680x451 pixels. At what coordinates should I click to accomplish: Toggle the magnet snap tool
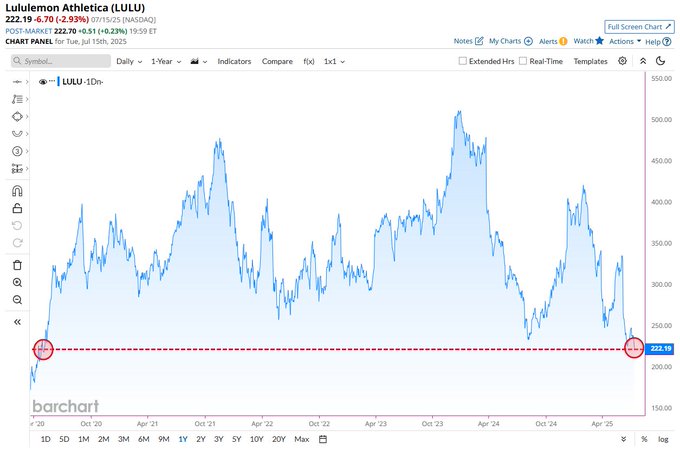tap(17, 191)
